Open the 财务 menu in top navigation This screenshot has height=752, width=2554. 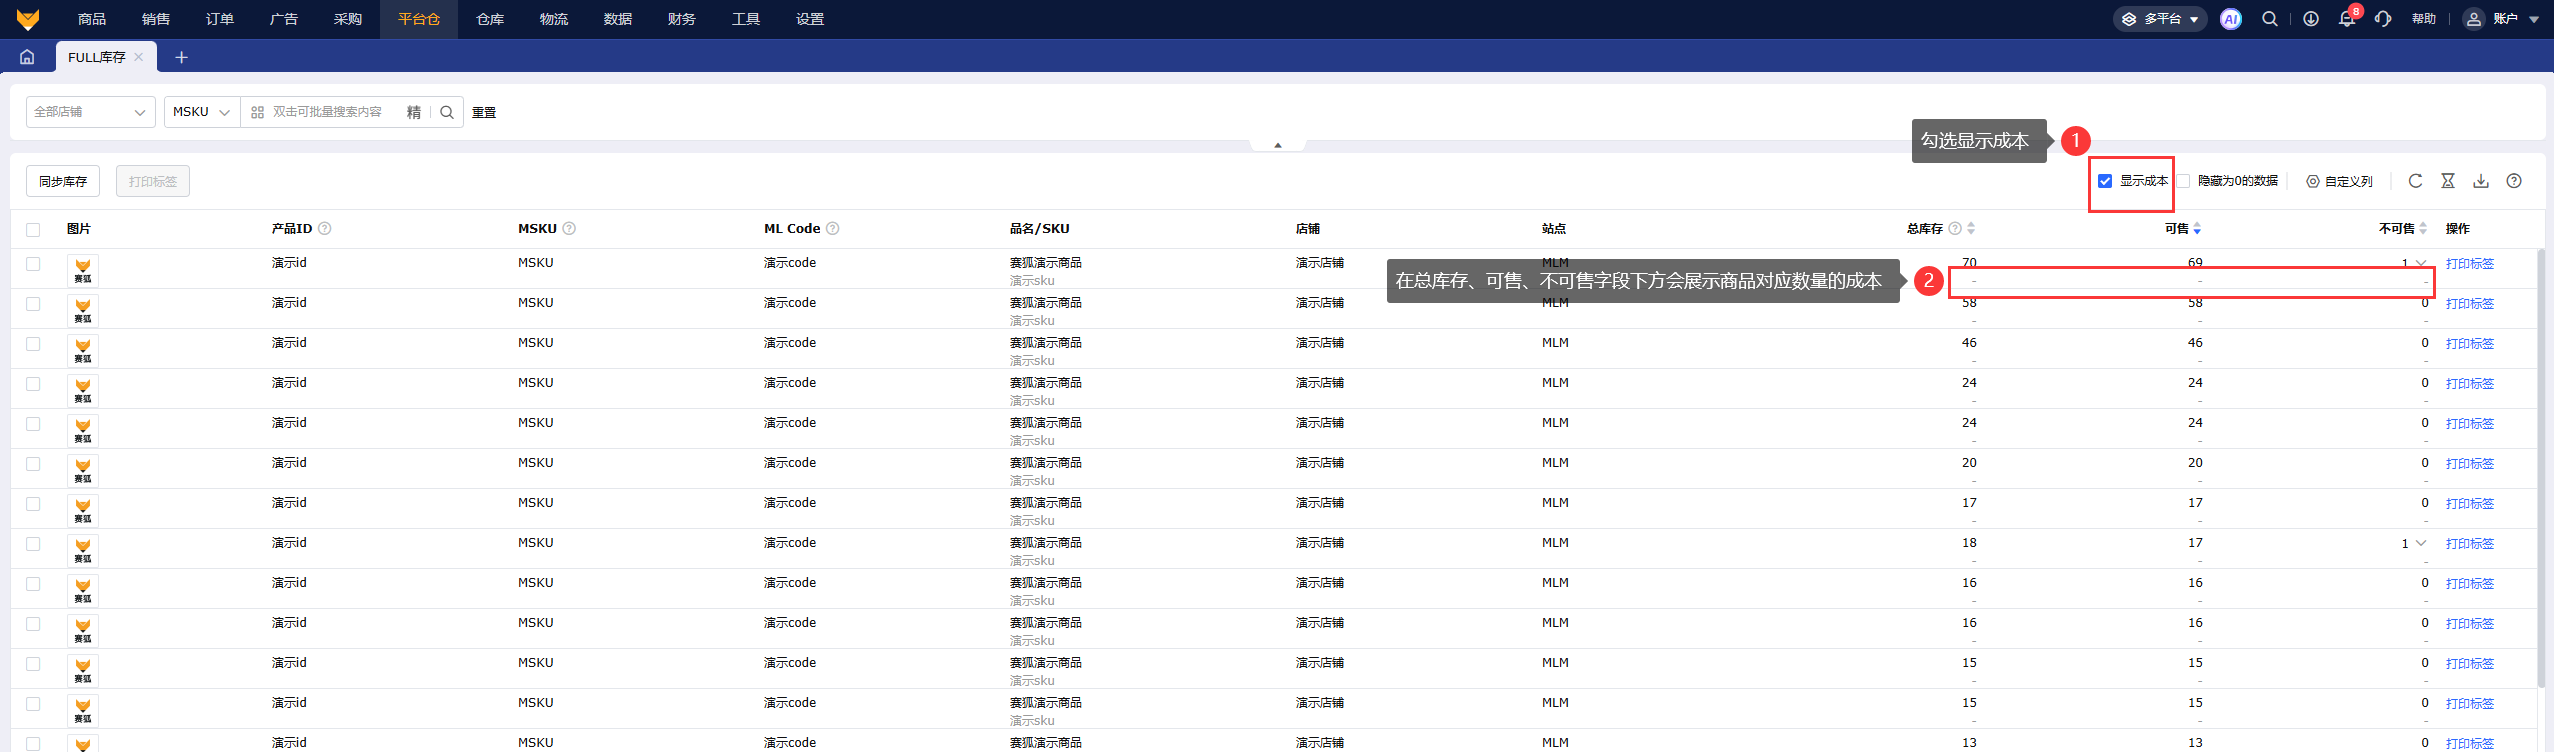tap(682, 19)
